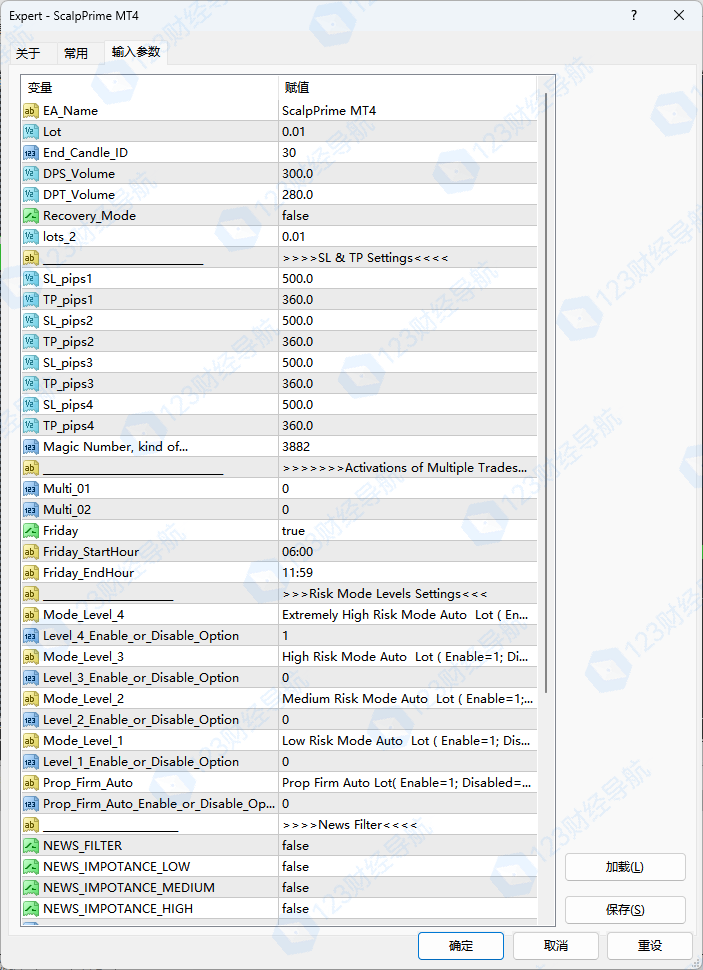Select the SL_pips2 row
The image size is (703, 970).
279,321
